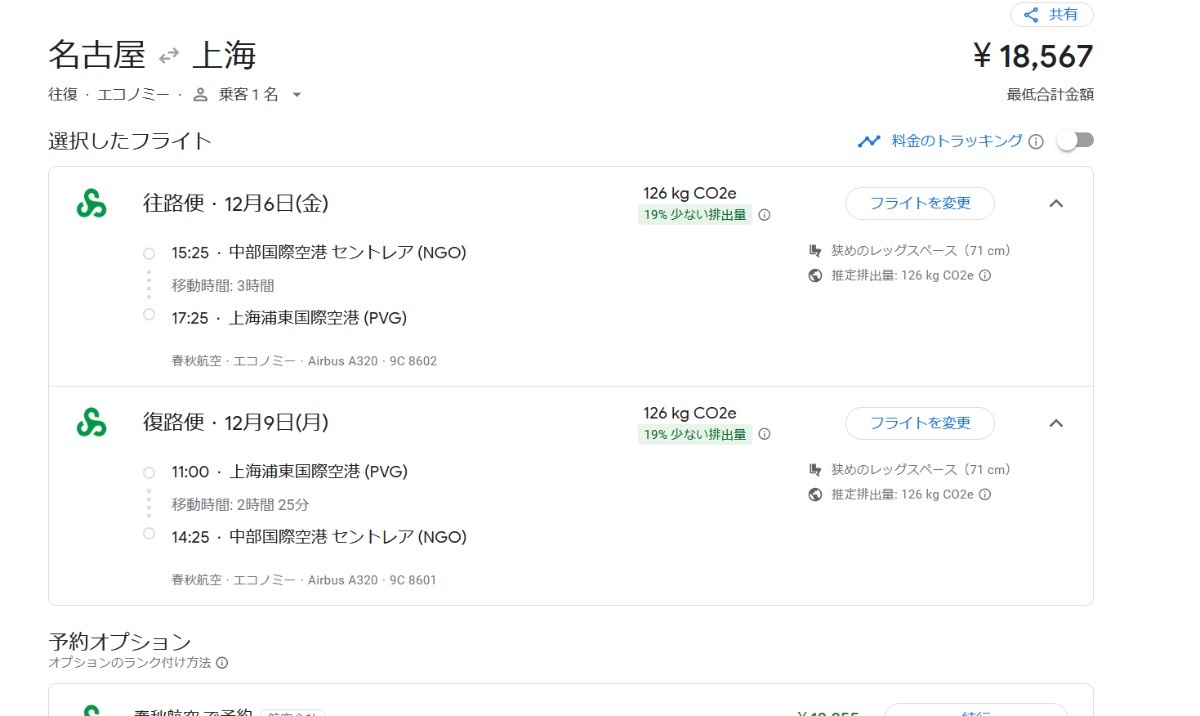This screenshot has width=1200, height=716.
Task: Click Spring Airlines logo on outbound flight
Action: coord(91,203)
